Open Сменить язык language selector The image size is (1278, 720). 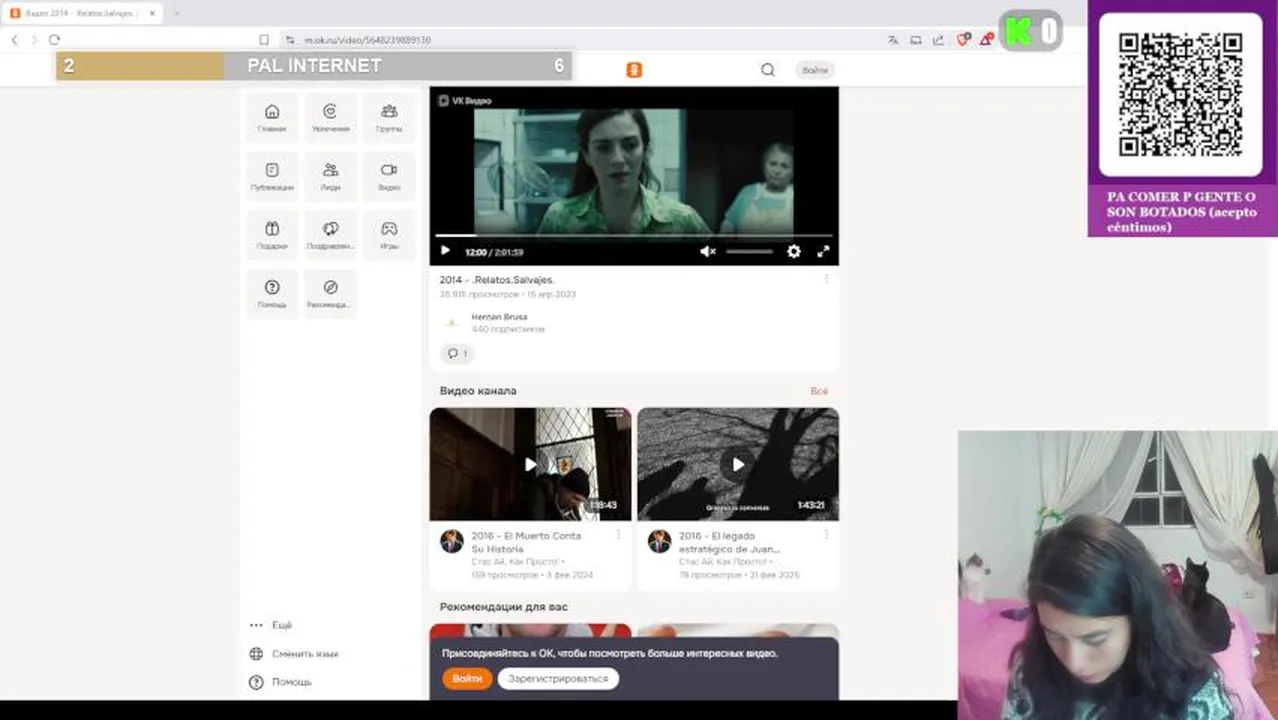point(294,654)
